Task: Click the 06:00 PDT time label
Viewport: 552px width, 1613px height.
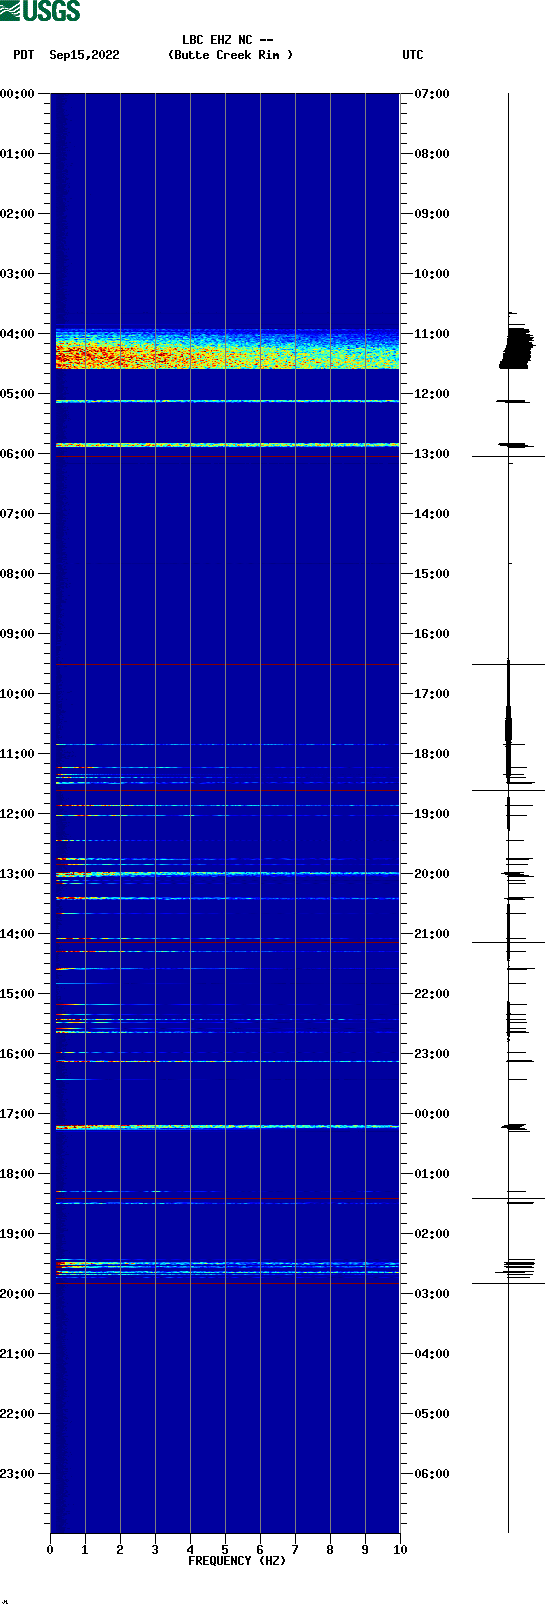Action: (18, 454)
